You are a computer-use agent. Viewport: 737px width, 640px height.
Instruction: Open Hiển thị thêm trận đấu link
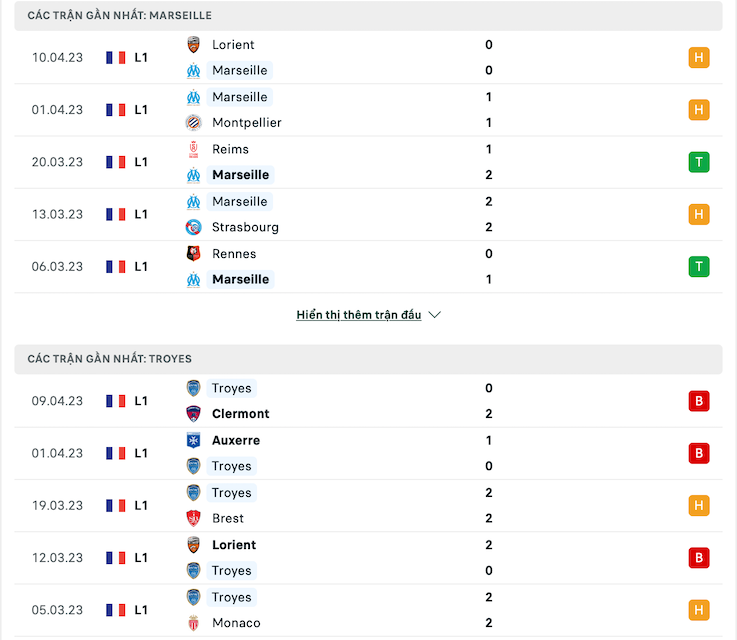[x=359, y=315]
